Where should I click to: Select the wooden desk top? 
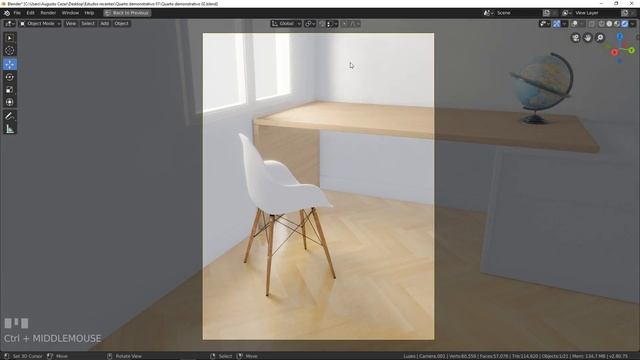408,119
